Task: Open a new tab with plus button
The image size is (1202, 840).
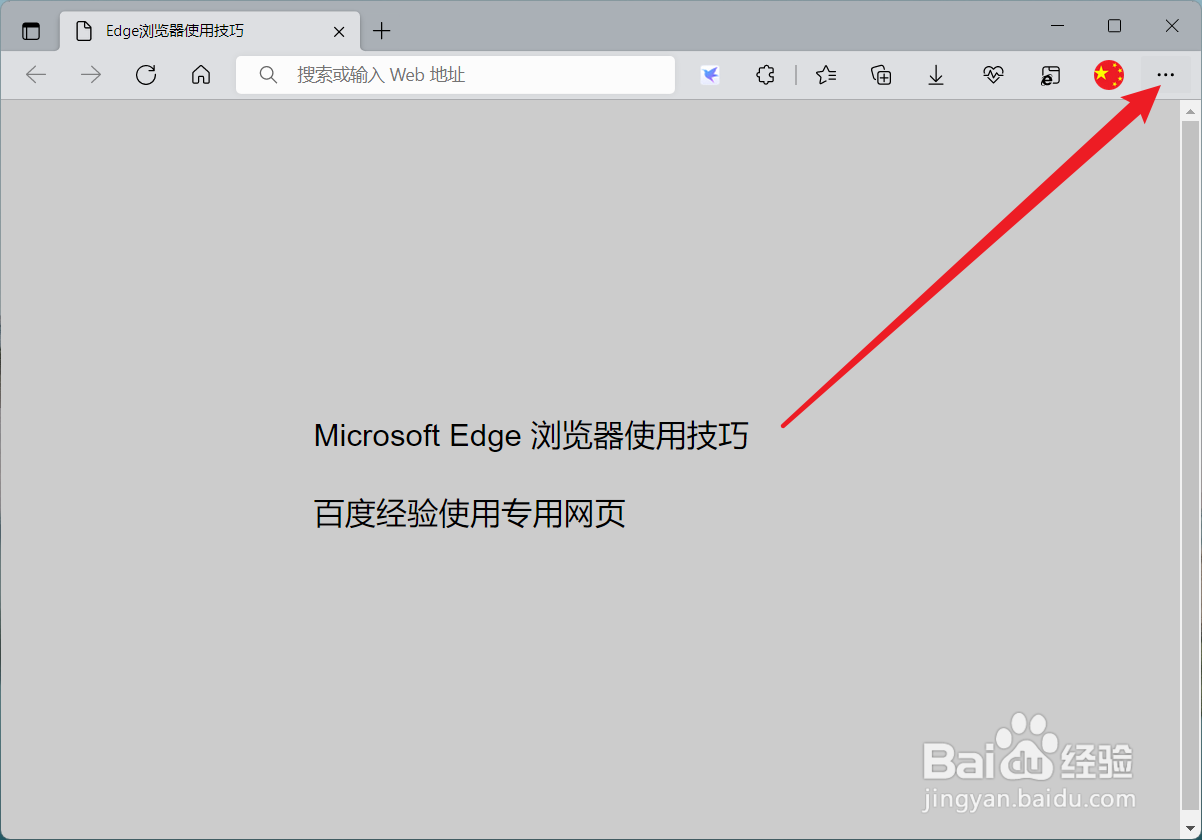Action: pos(382,31)
